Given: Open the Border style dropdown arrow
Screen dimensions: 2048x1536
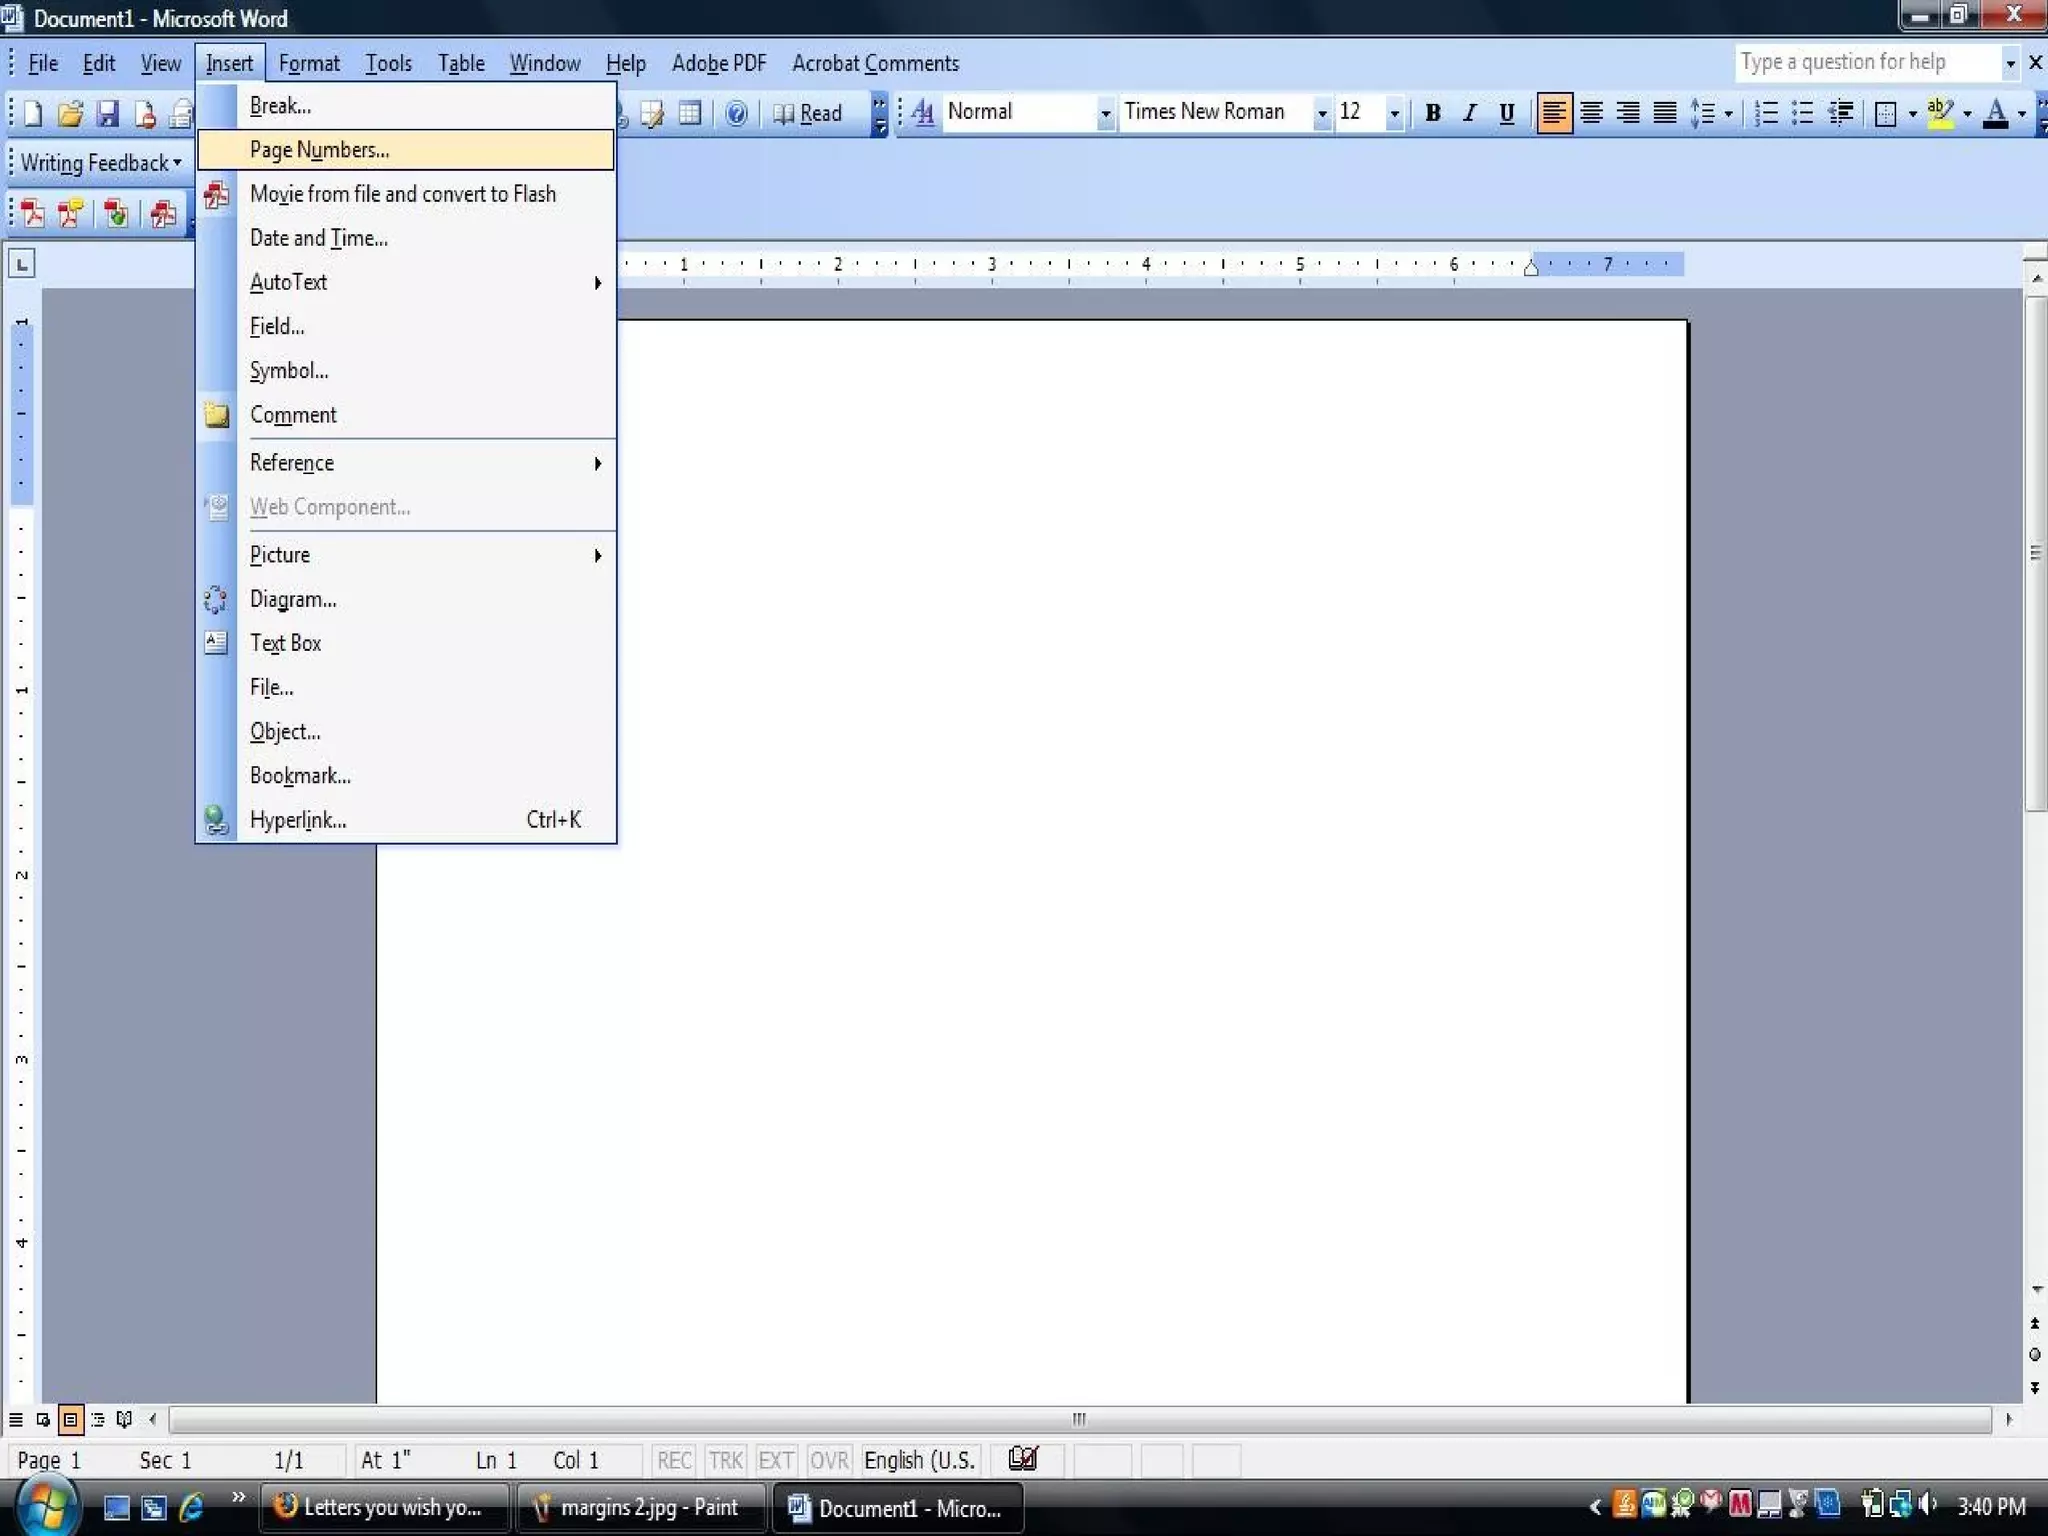Looking at the screenshot, I should point(1912,114).
